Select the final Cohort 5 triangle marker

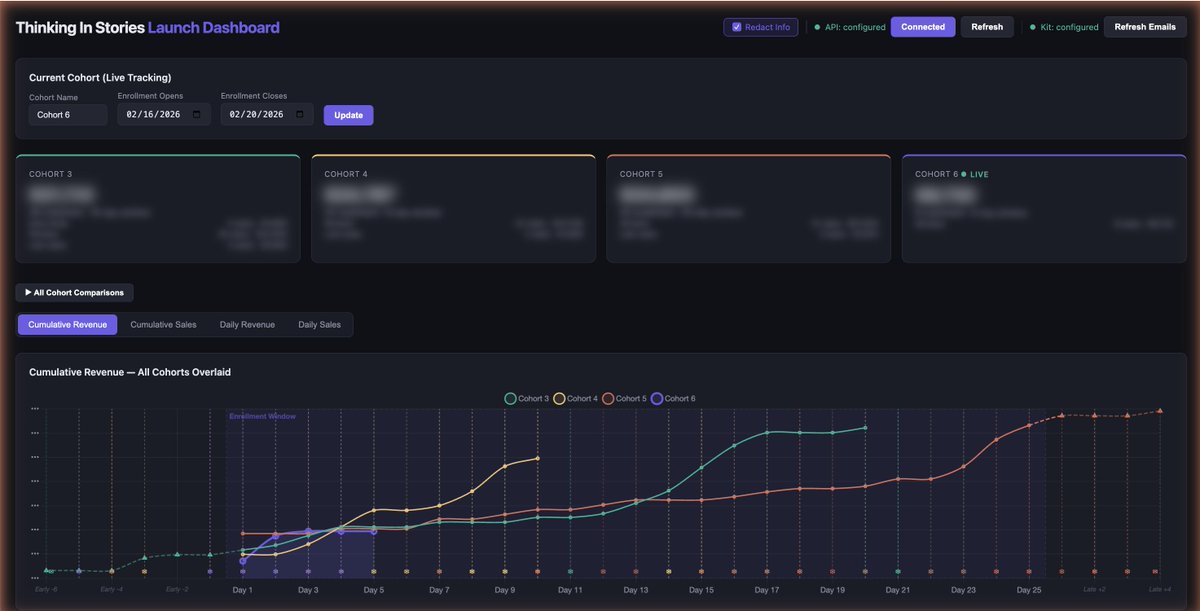[1160, 410]
